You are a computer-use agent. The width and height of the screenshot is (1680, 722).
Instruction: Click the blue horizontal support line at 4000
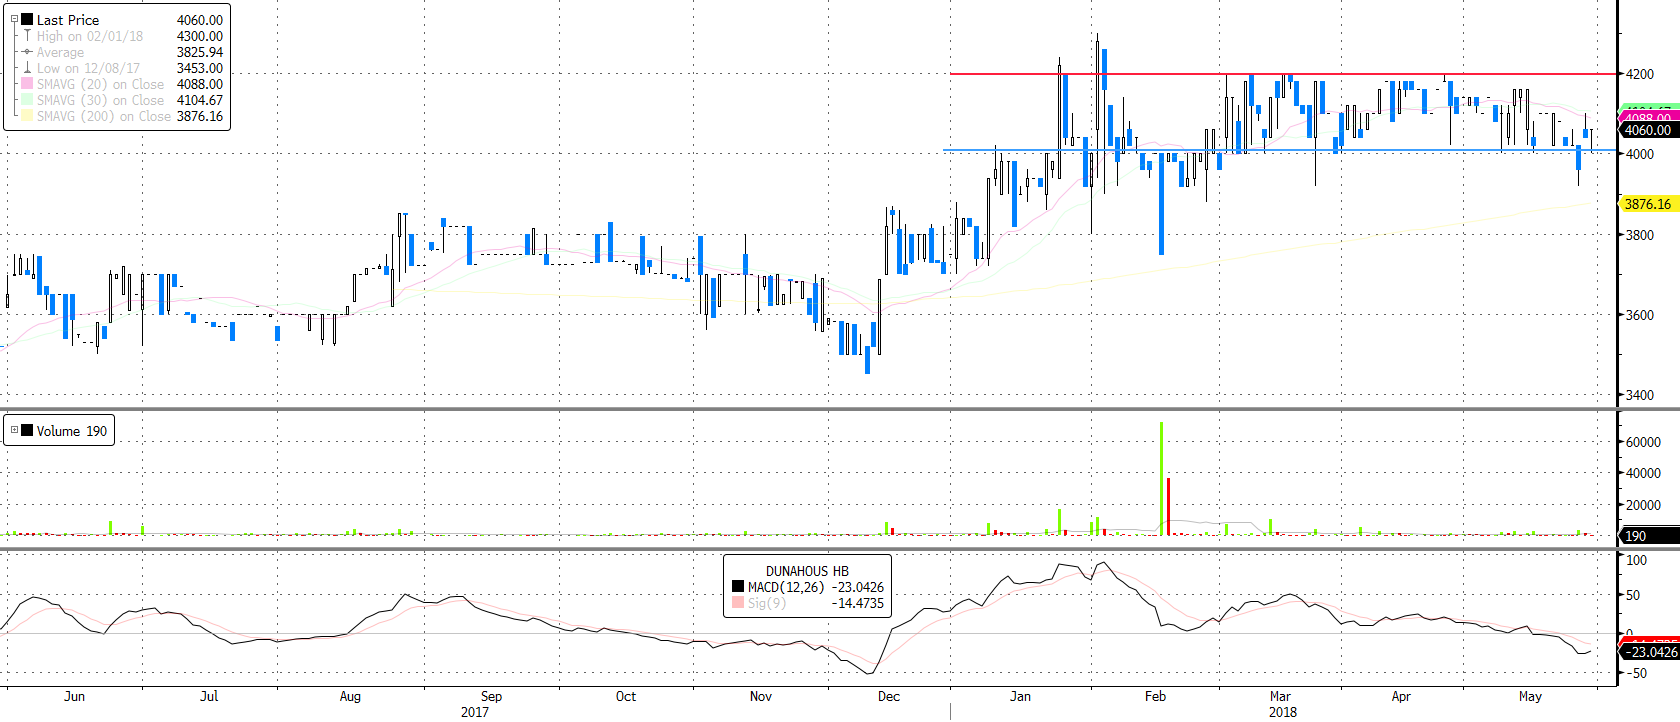[x=1280, y=150]
